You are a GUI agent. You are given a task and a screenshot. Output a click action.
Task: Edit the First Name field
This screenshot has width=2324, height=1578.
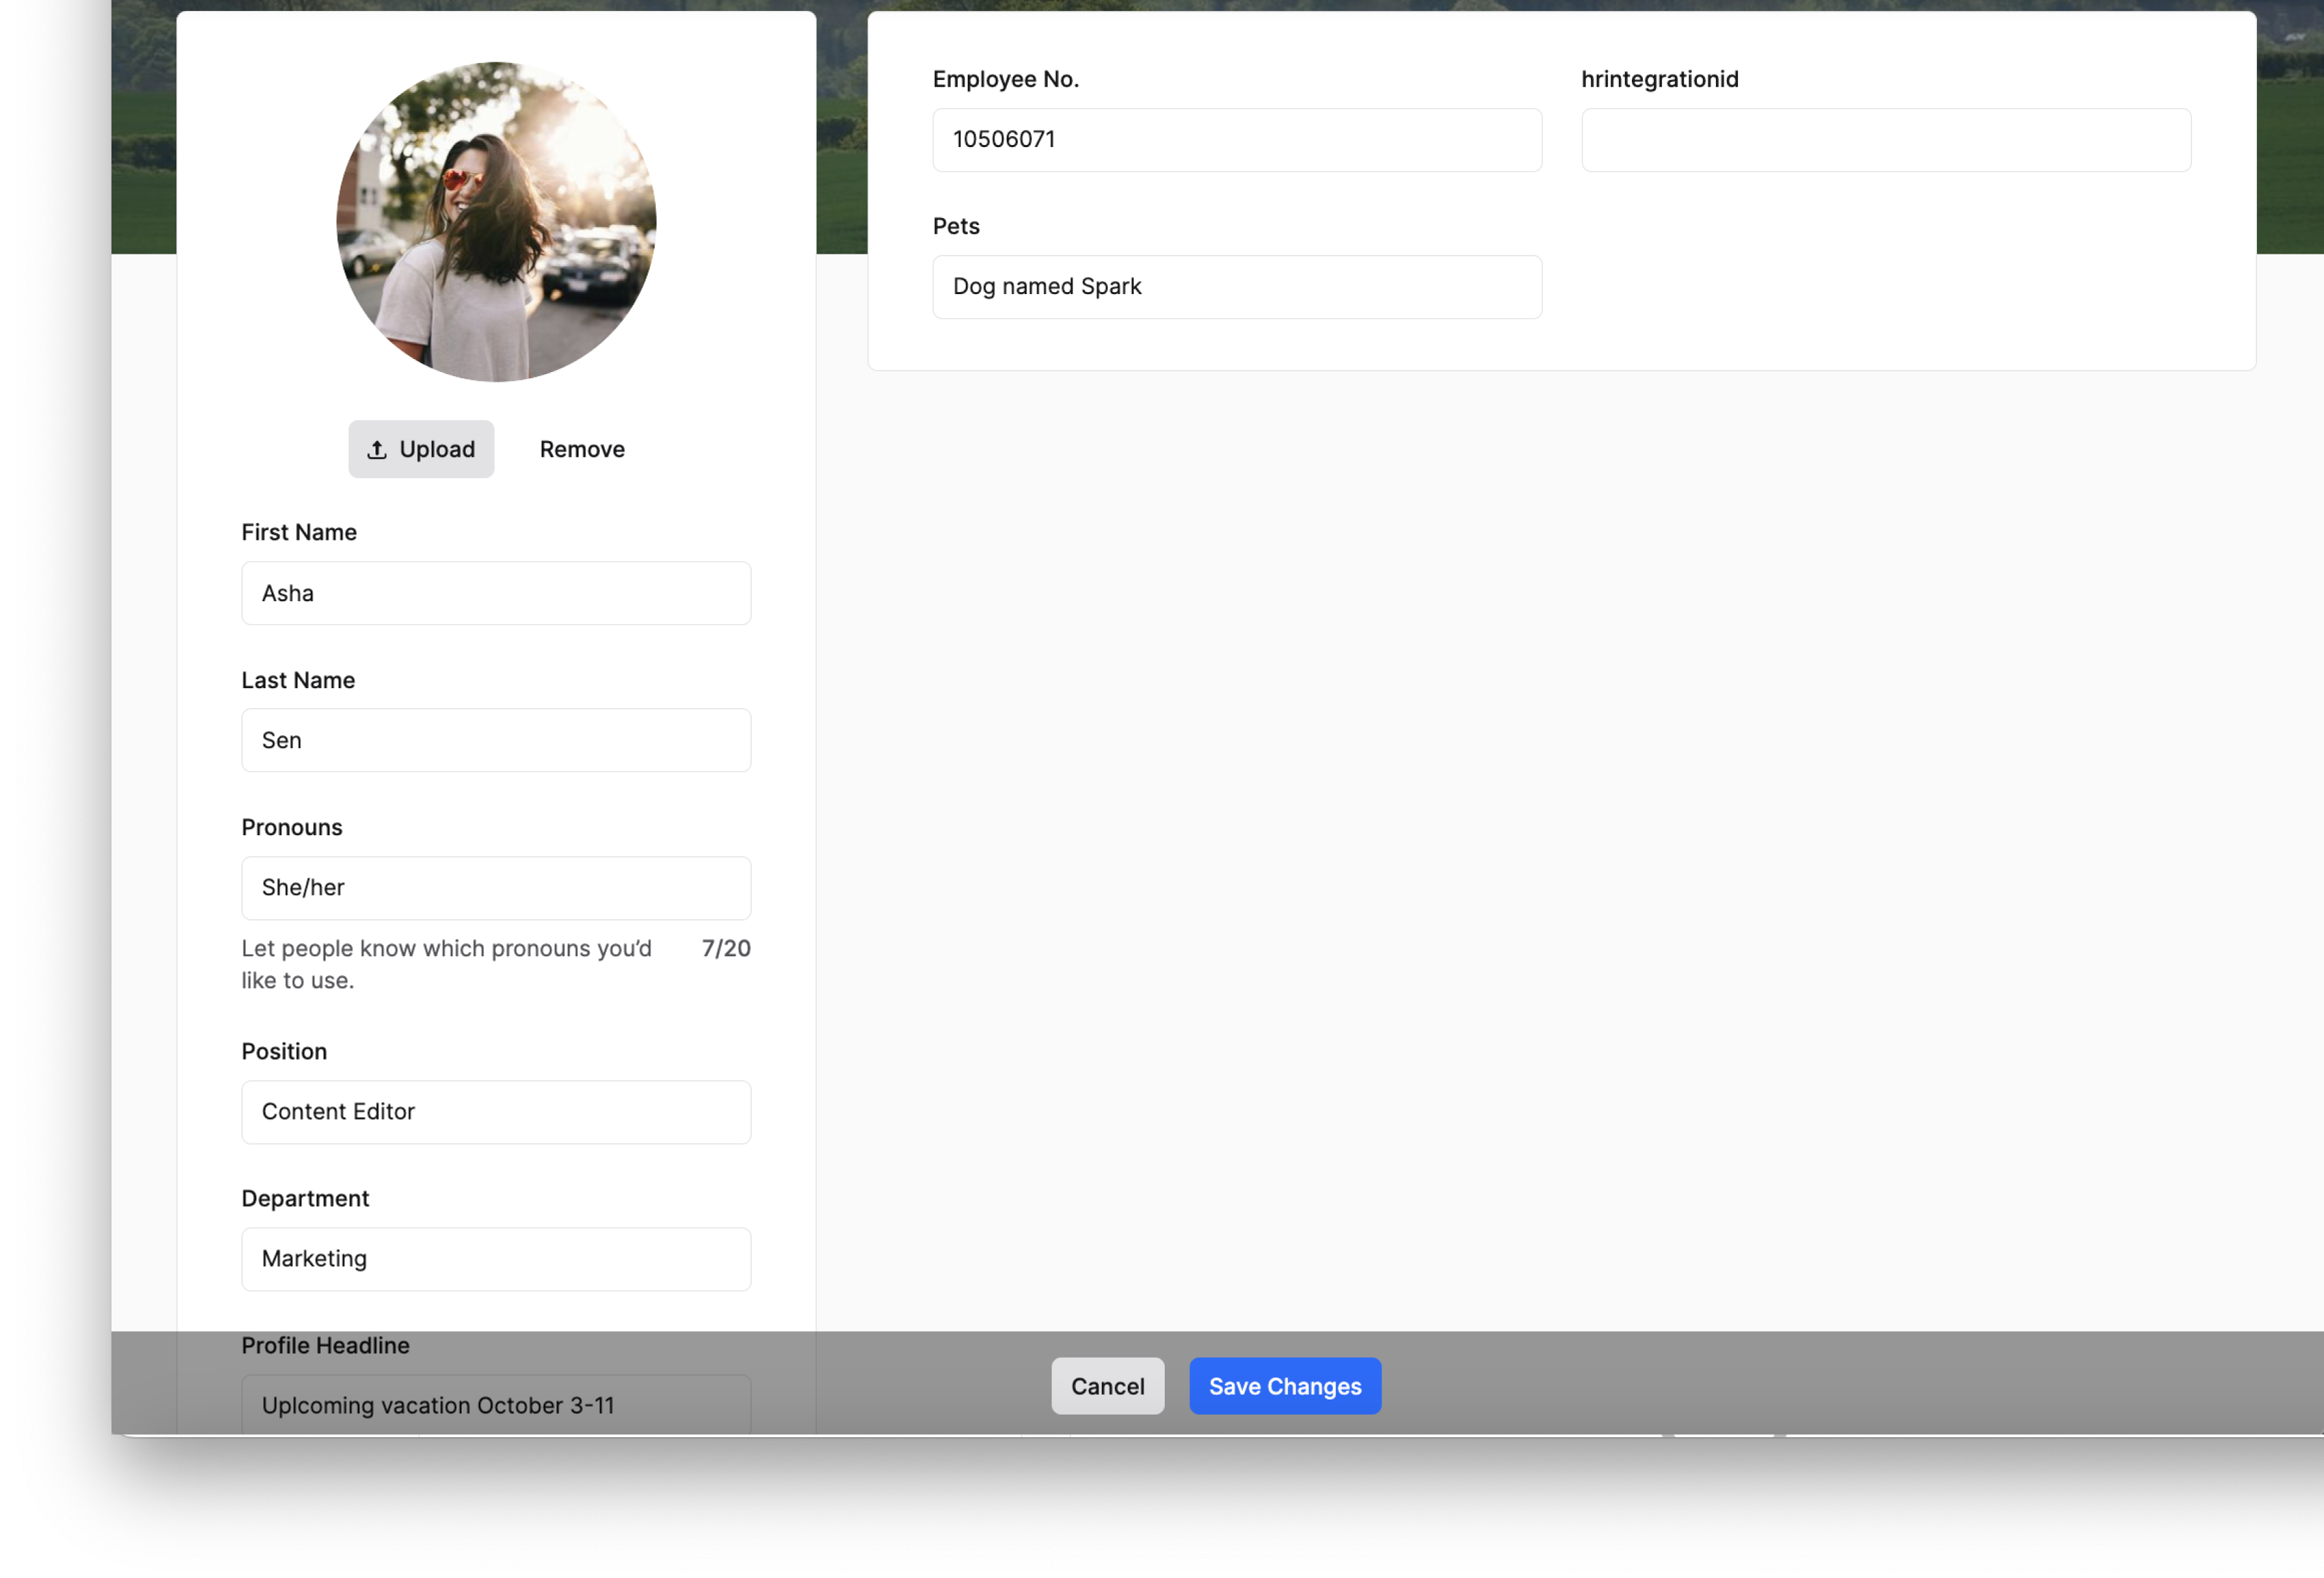click(496, 593)
